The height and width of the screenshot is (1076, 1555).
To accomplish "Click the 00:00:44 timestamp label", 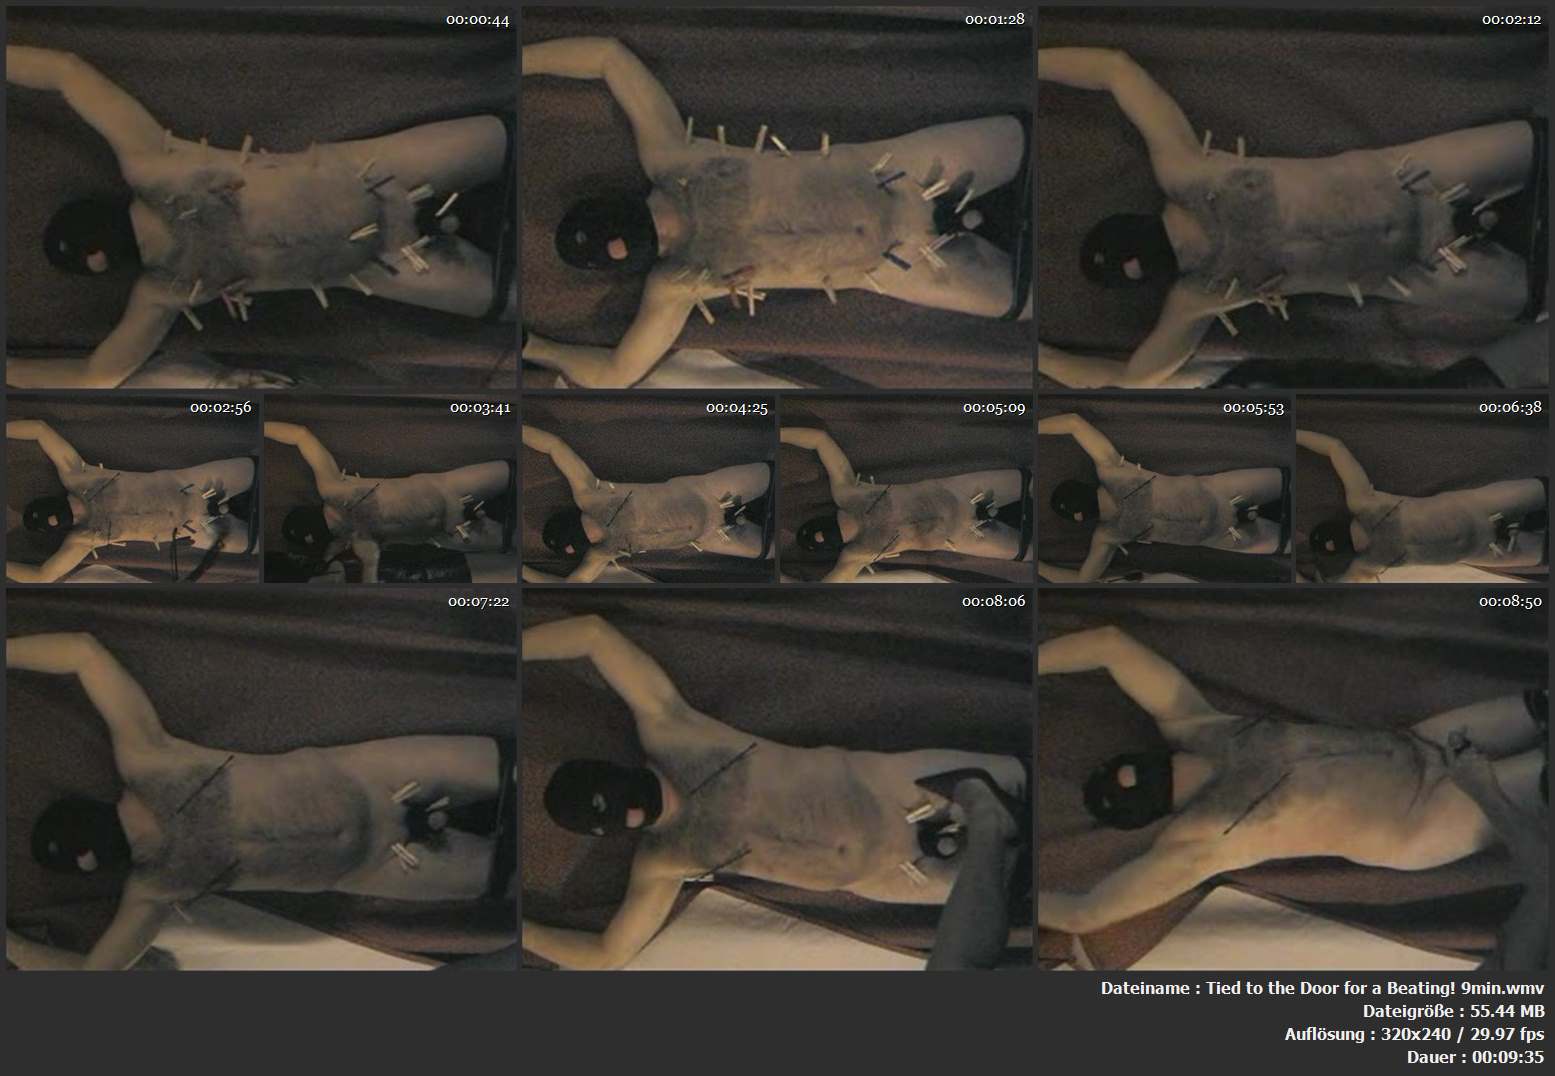I will click(477, 20).
